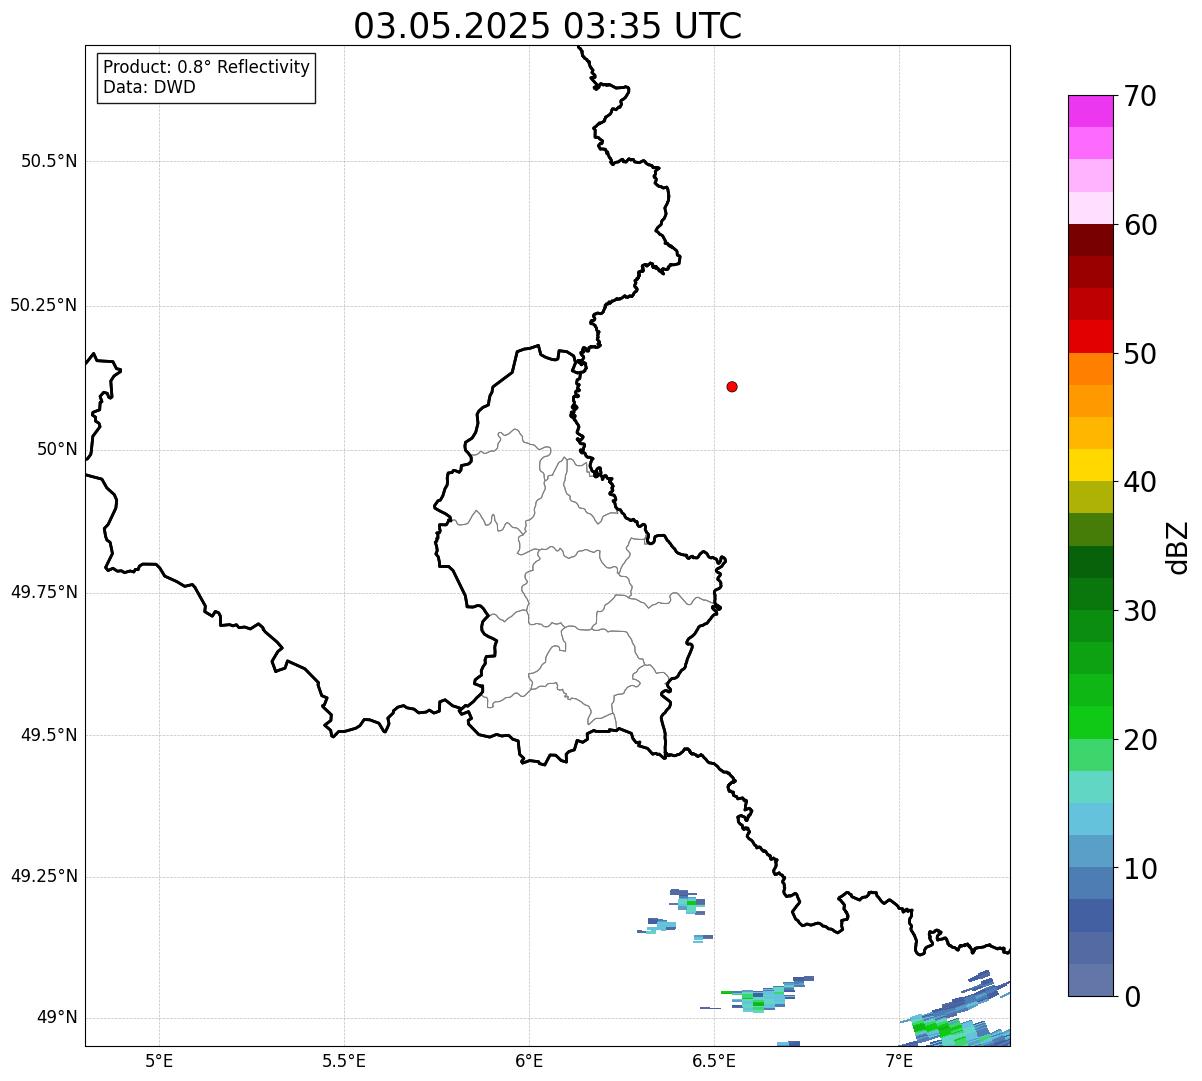Click the light blue swatch above 10 dBZ

click(x=1090, y=851)
